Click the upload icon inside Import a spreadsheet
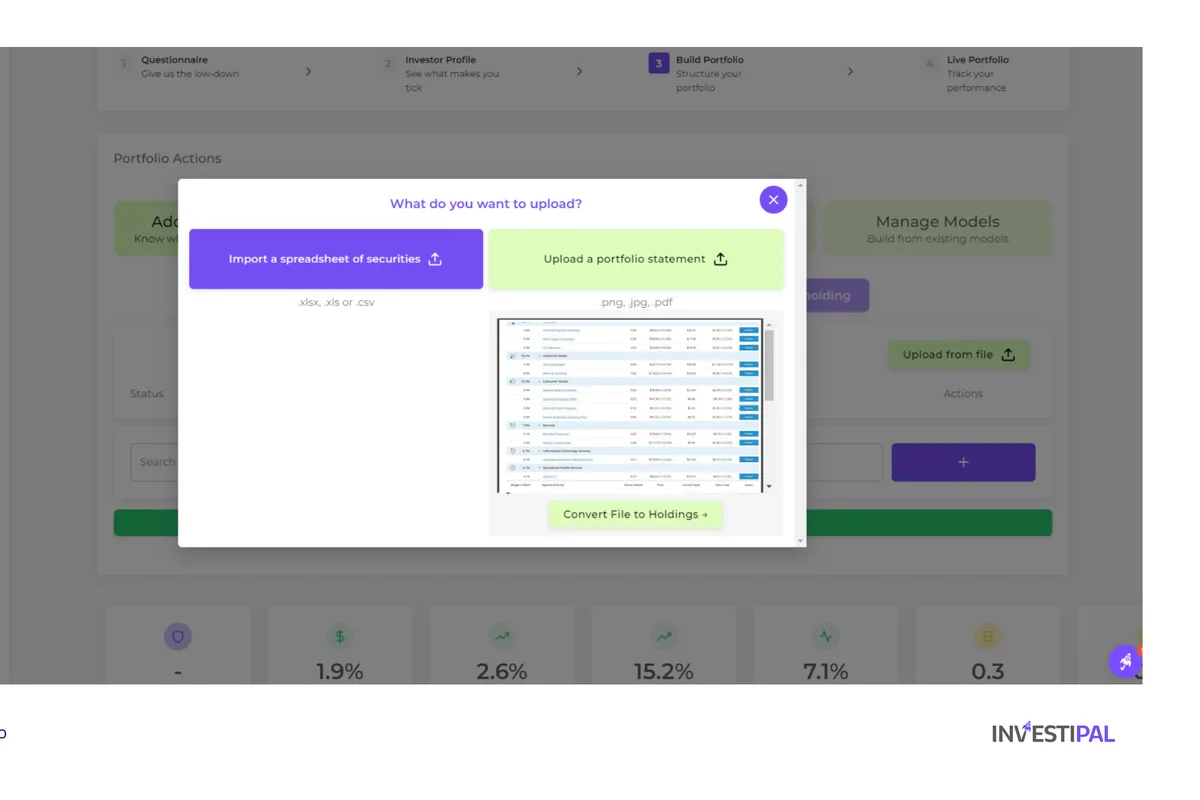Image resolution: width=1200 pixels, height=800 pixels. (x=435, y=258)
